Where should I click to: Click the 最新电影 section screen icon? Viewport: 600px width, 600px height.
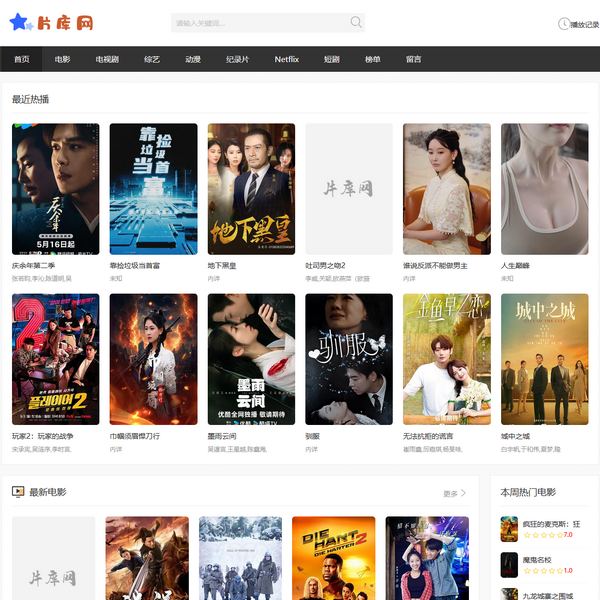[x=17, y=492]
